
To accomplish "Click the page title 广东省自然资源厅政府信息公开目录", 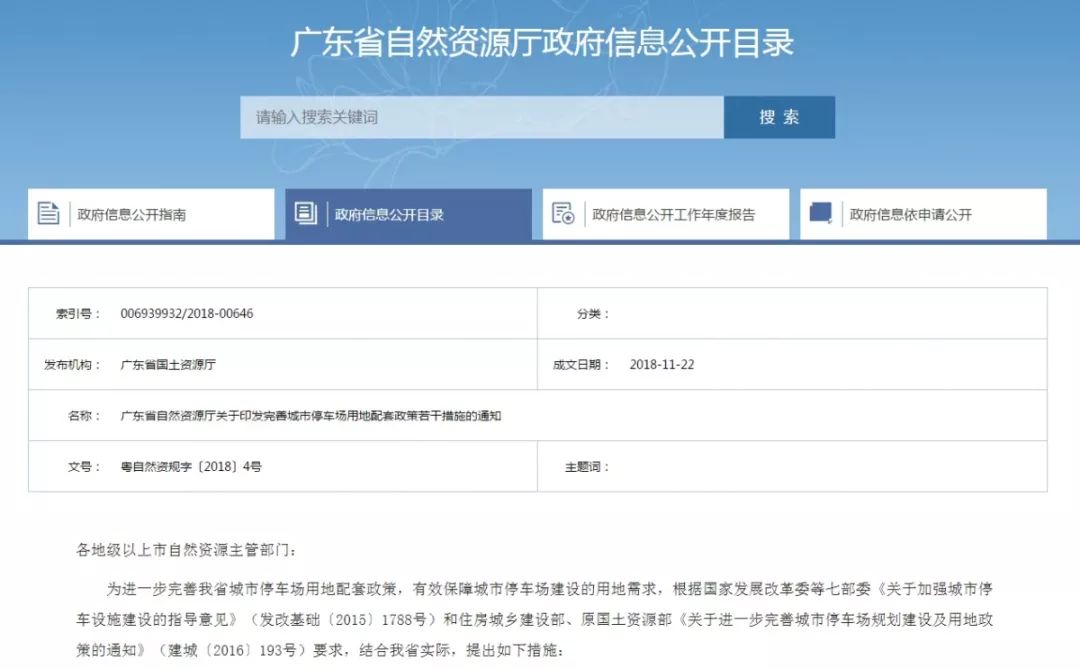I will [541, 43].
